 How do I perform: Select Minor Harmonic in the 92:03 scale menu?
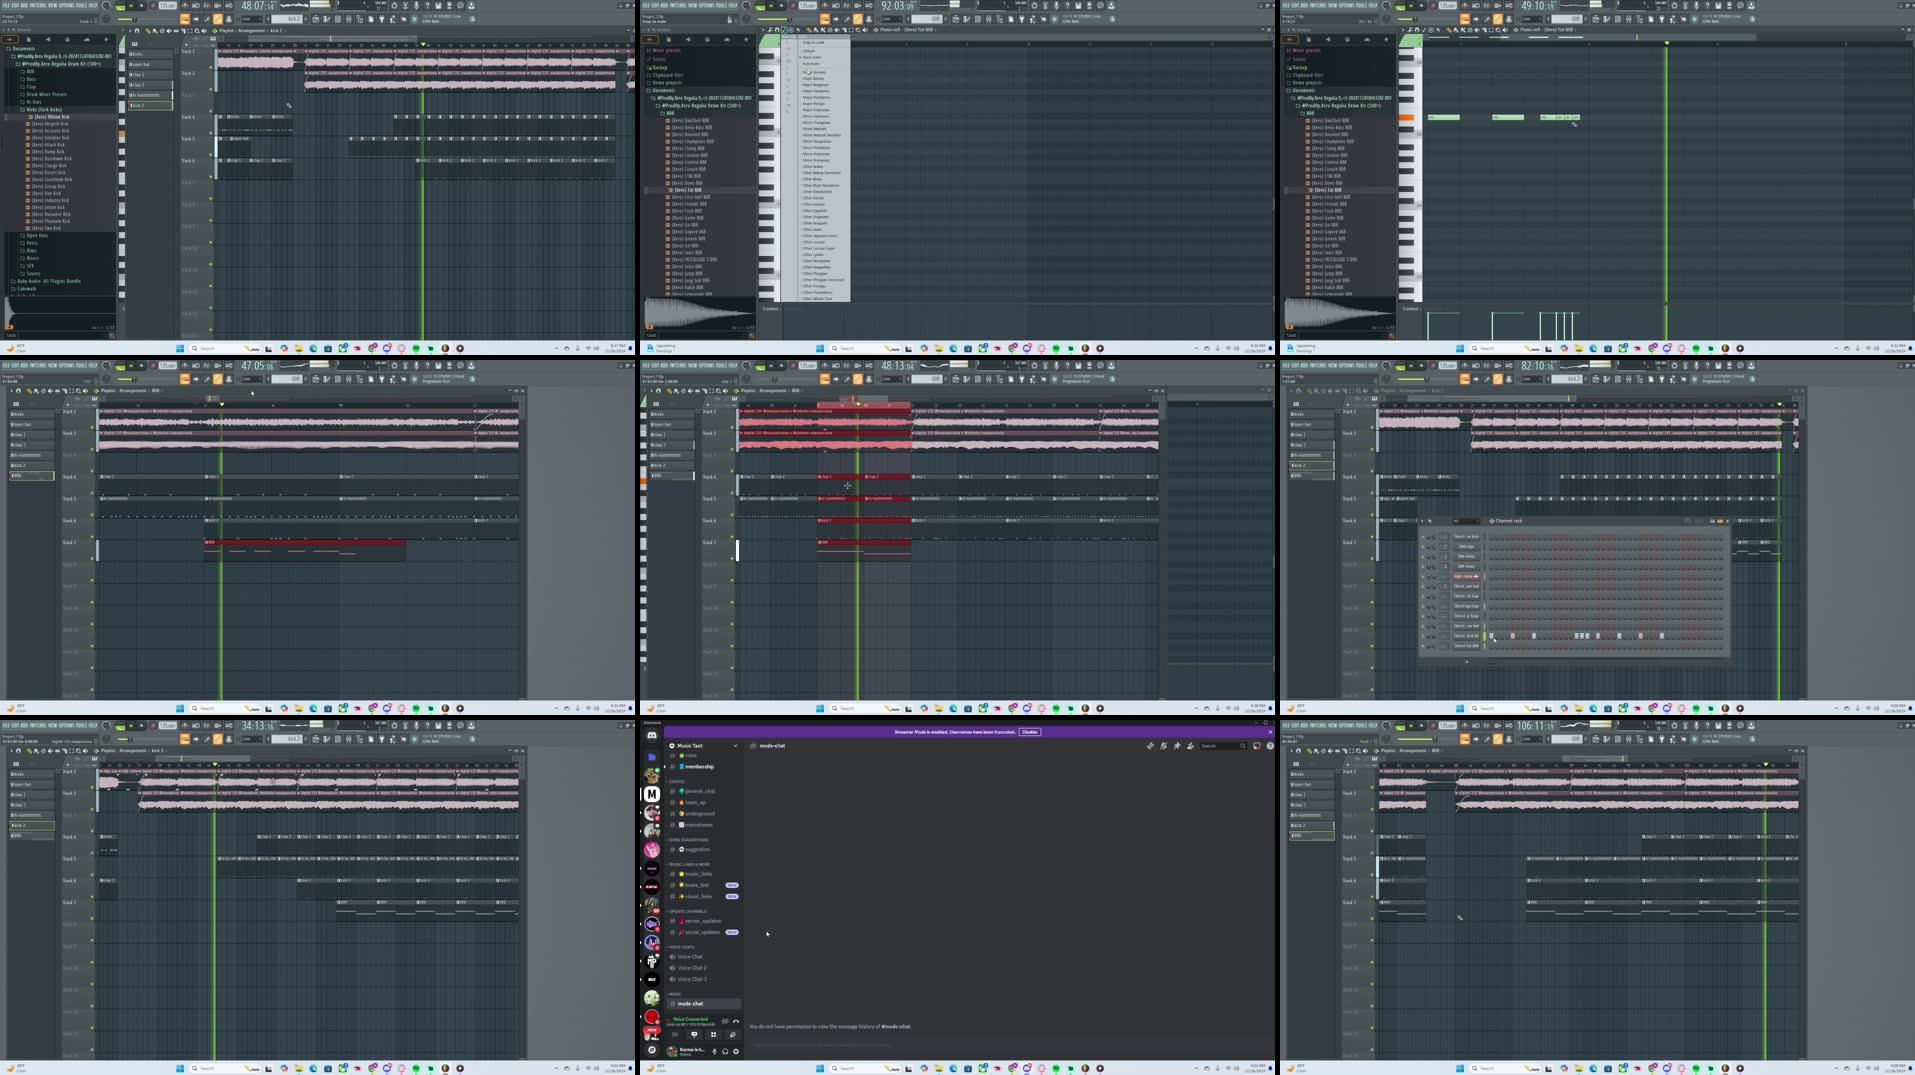coord(816,116)
